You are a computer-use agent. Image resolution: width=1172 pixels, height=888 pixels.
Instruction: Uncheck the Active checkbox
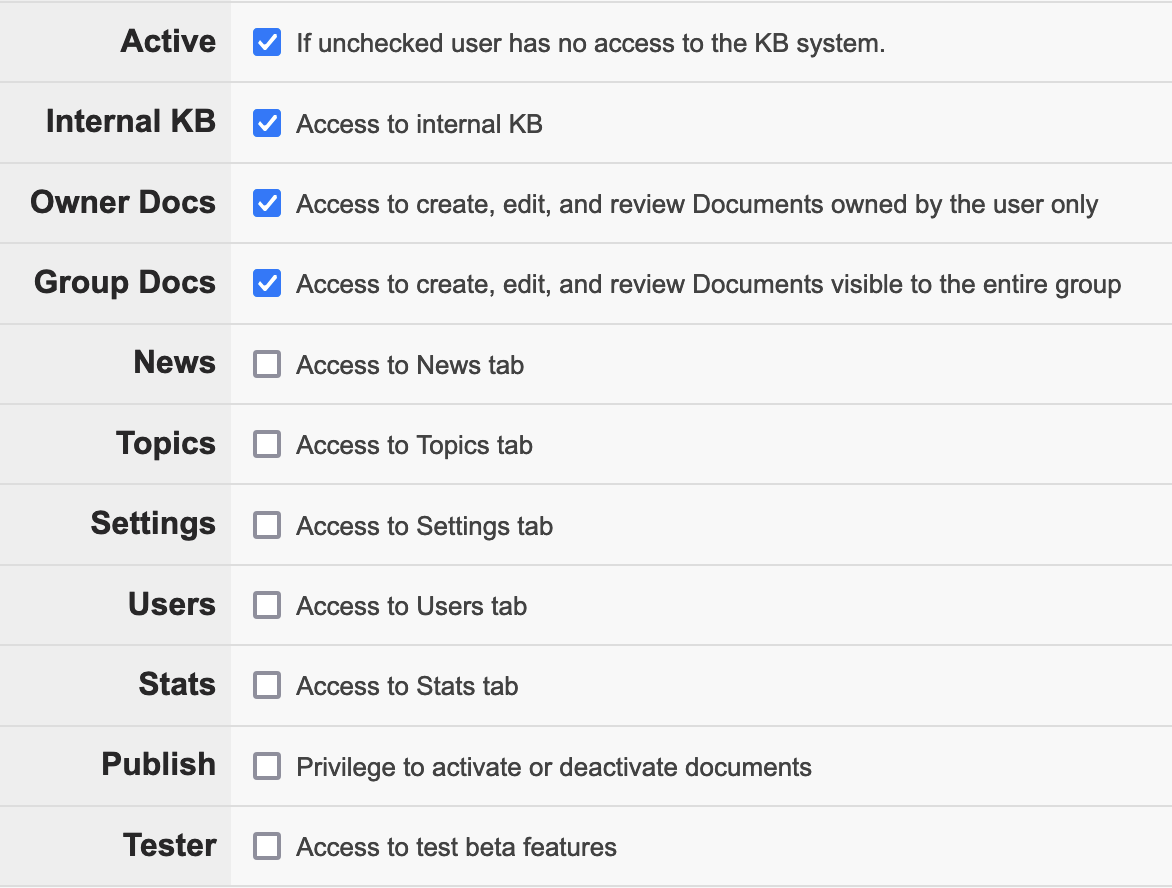[x=267, y=43]
